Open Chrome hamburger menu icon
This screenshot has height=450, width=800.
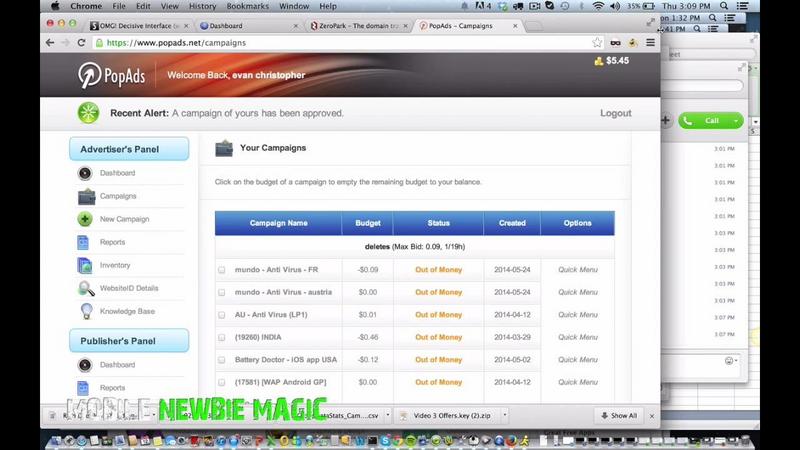[x=650, y=43]
